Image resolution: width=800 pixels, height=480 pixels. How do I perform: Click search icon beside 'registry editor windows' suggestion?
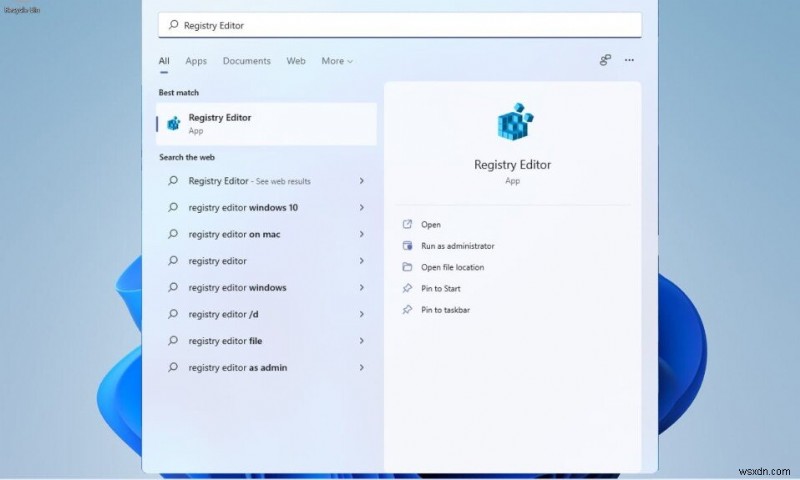coord(173,287)
